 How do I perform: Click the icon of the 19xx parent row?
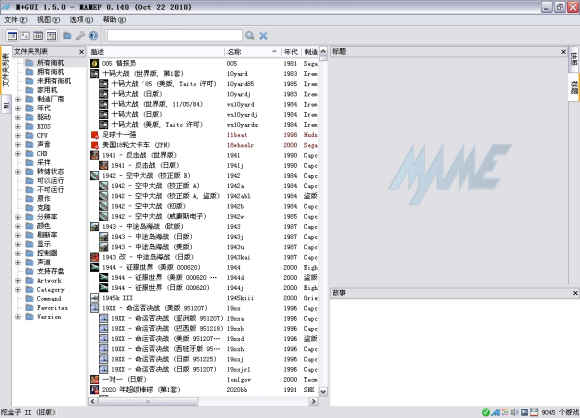95,308
